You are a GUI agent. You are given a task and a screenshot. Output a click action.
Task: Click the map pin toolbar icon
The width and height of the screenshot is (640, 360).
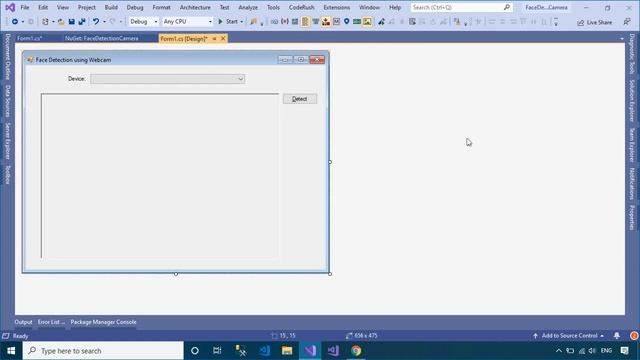(347, 22)
